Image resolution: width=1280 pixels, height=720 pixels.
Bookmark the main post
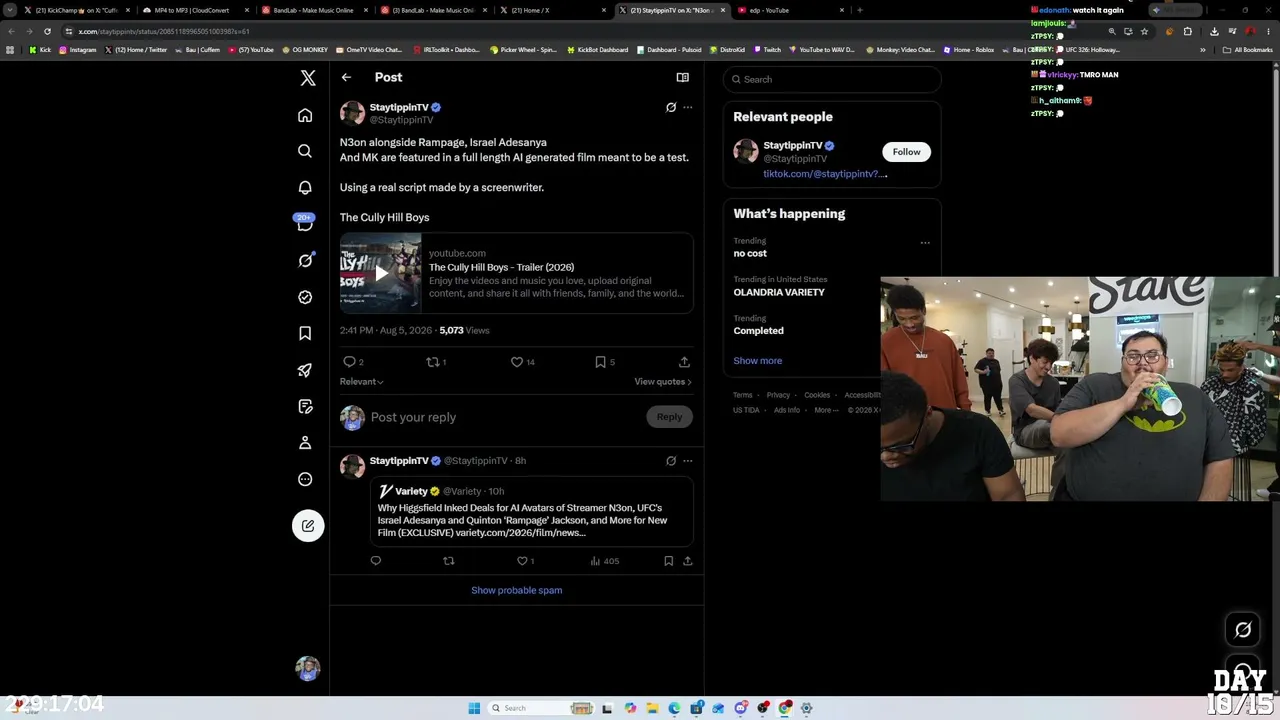coord(600,362)
